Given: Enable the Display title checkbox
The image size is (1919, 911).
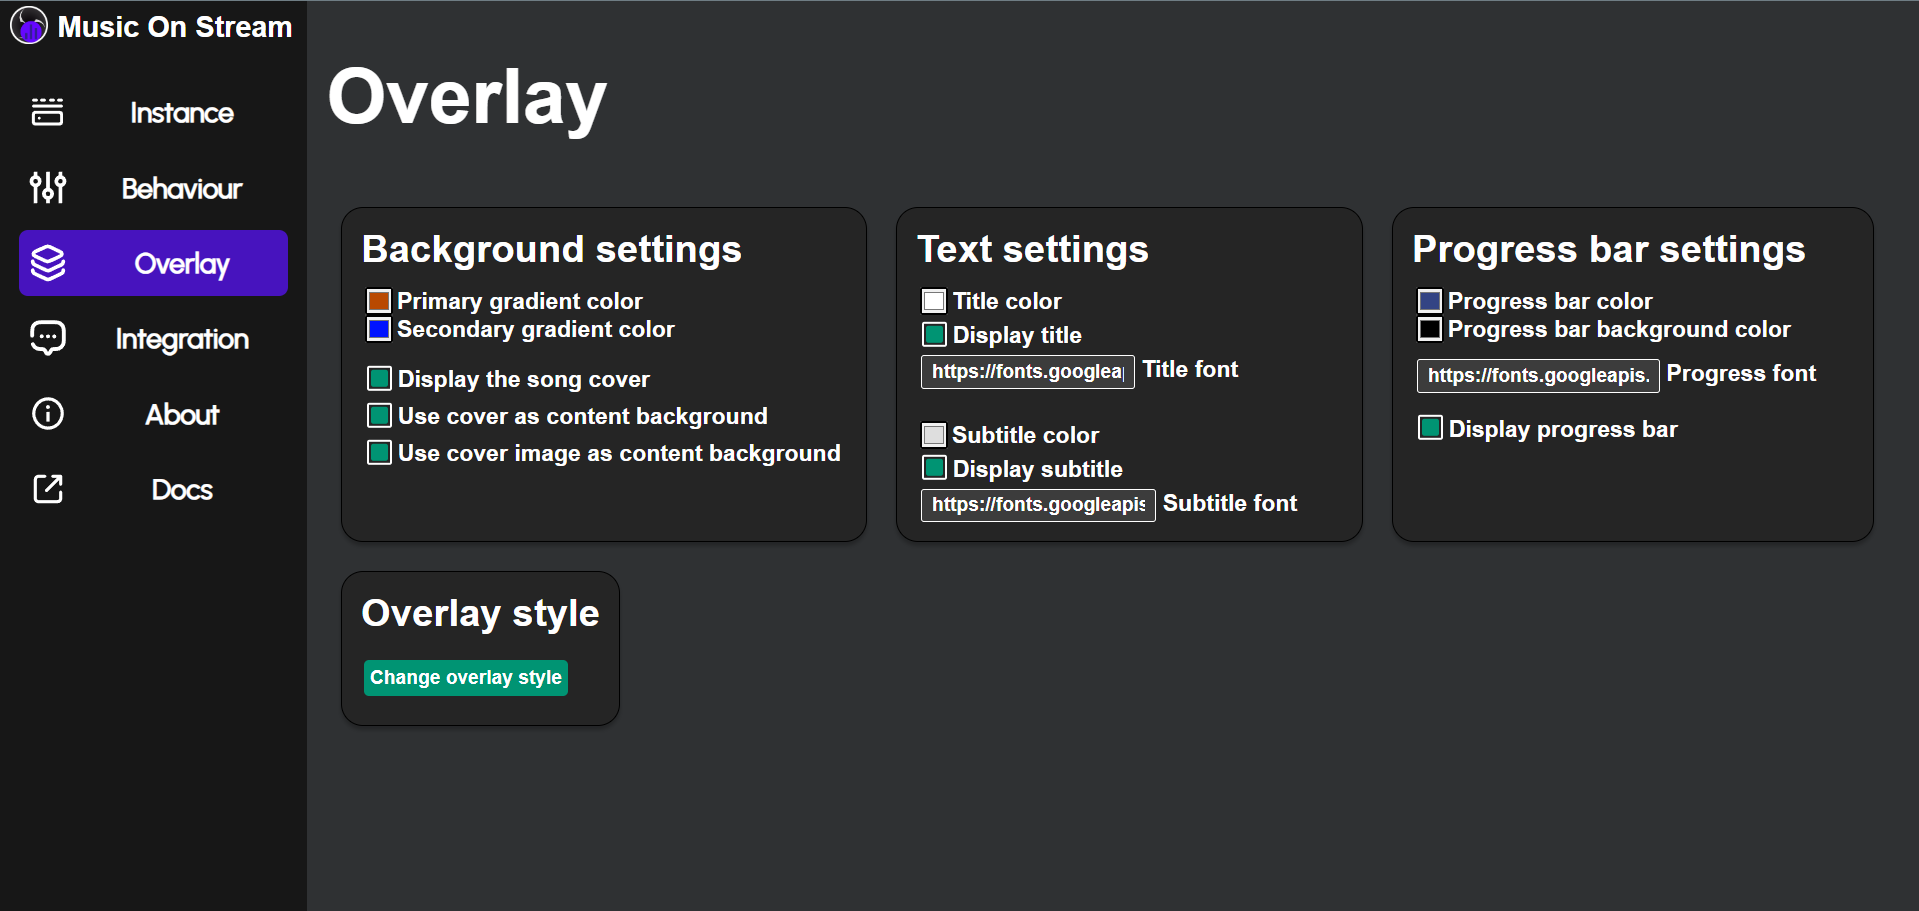Looking at the screenshot, I should 934,334.
